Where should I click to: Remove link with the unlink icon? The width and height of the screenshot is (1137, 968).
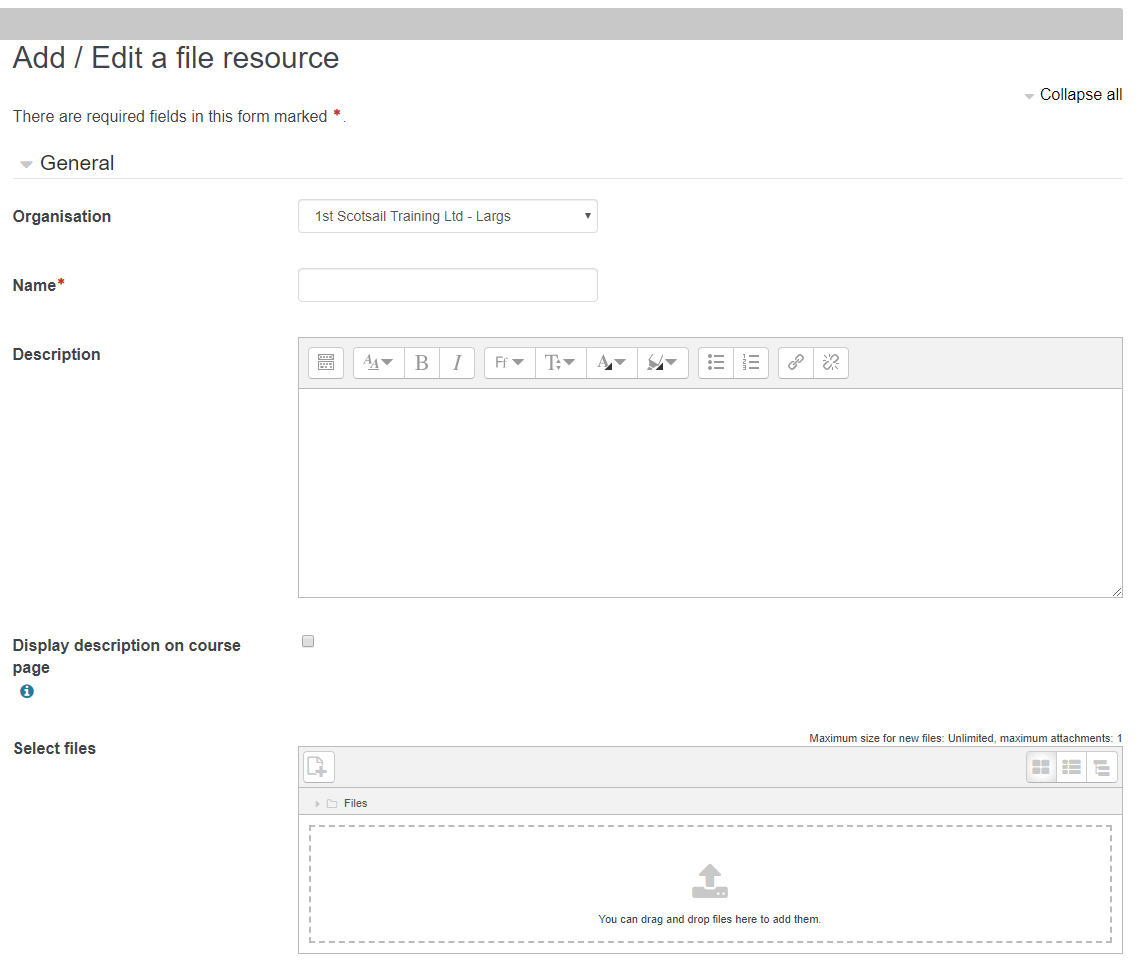coord(831,363)
